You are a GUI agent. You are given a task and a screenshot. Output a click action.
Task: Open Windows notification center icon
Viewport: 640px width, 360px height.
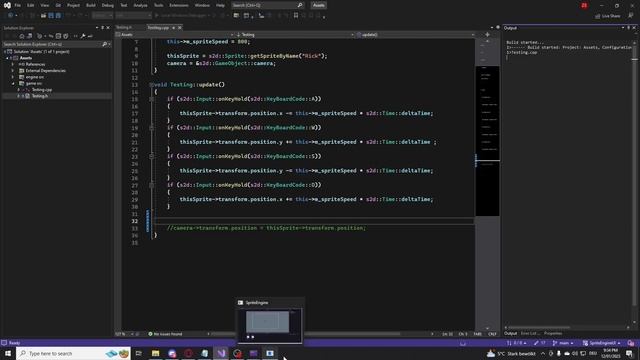click(629, 353)
